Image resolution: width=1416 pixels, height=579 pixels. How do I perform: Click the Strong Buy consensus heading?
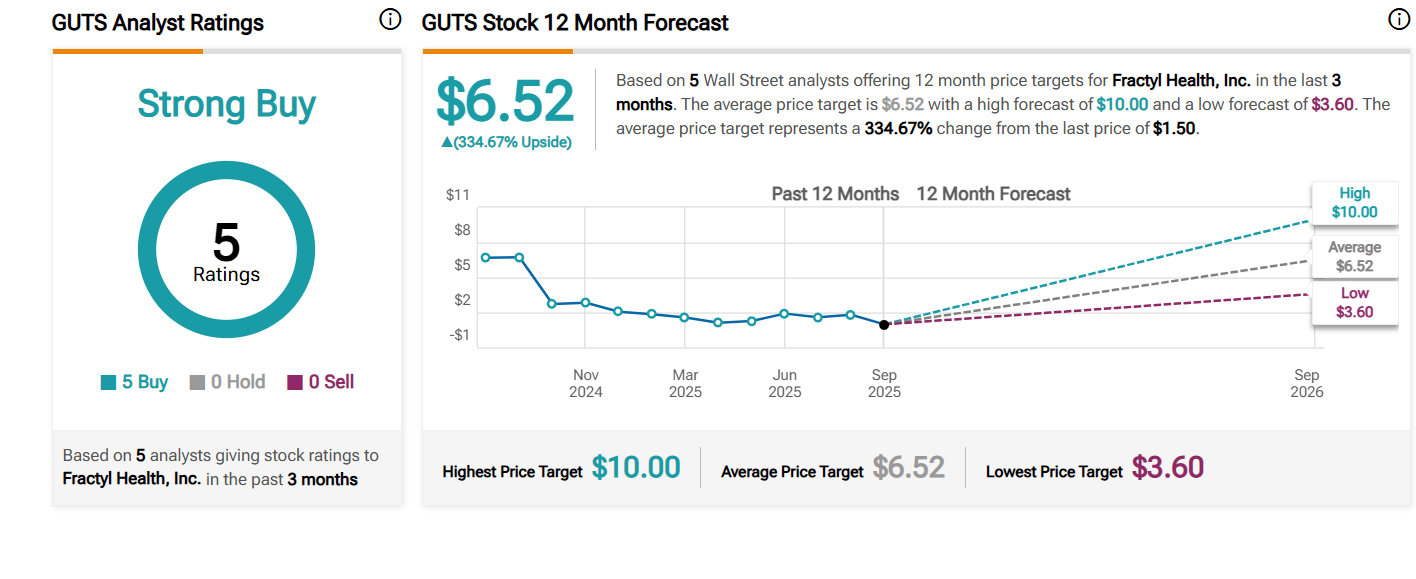(226, 104)
